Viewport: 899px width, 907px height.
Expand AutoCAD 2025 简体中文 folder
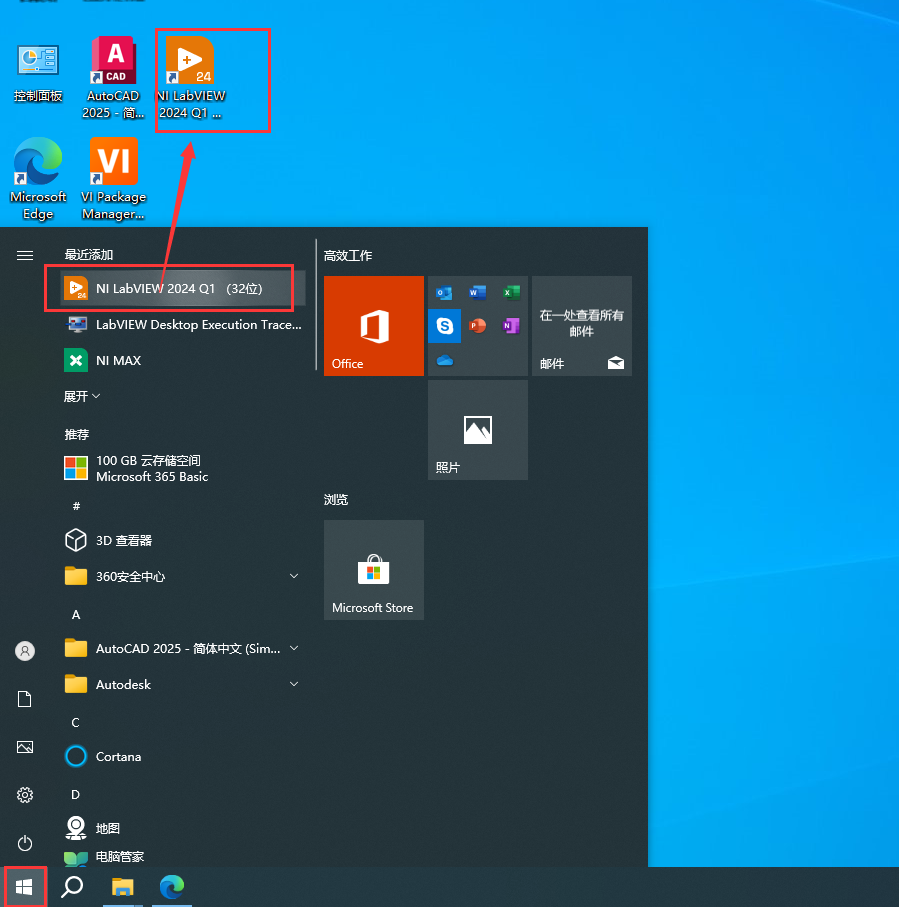pyautogui.click(x=294, y=648)
